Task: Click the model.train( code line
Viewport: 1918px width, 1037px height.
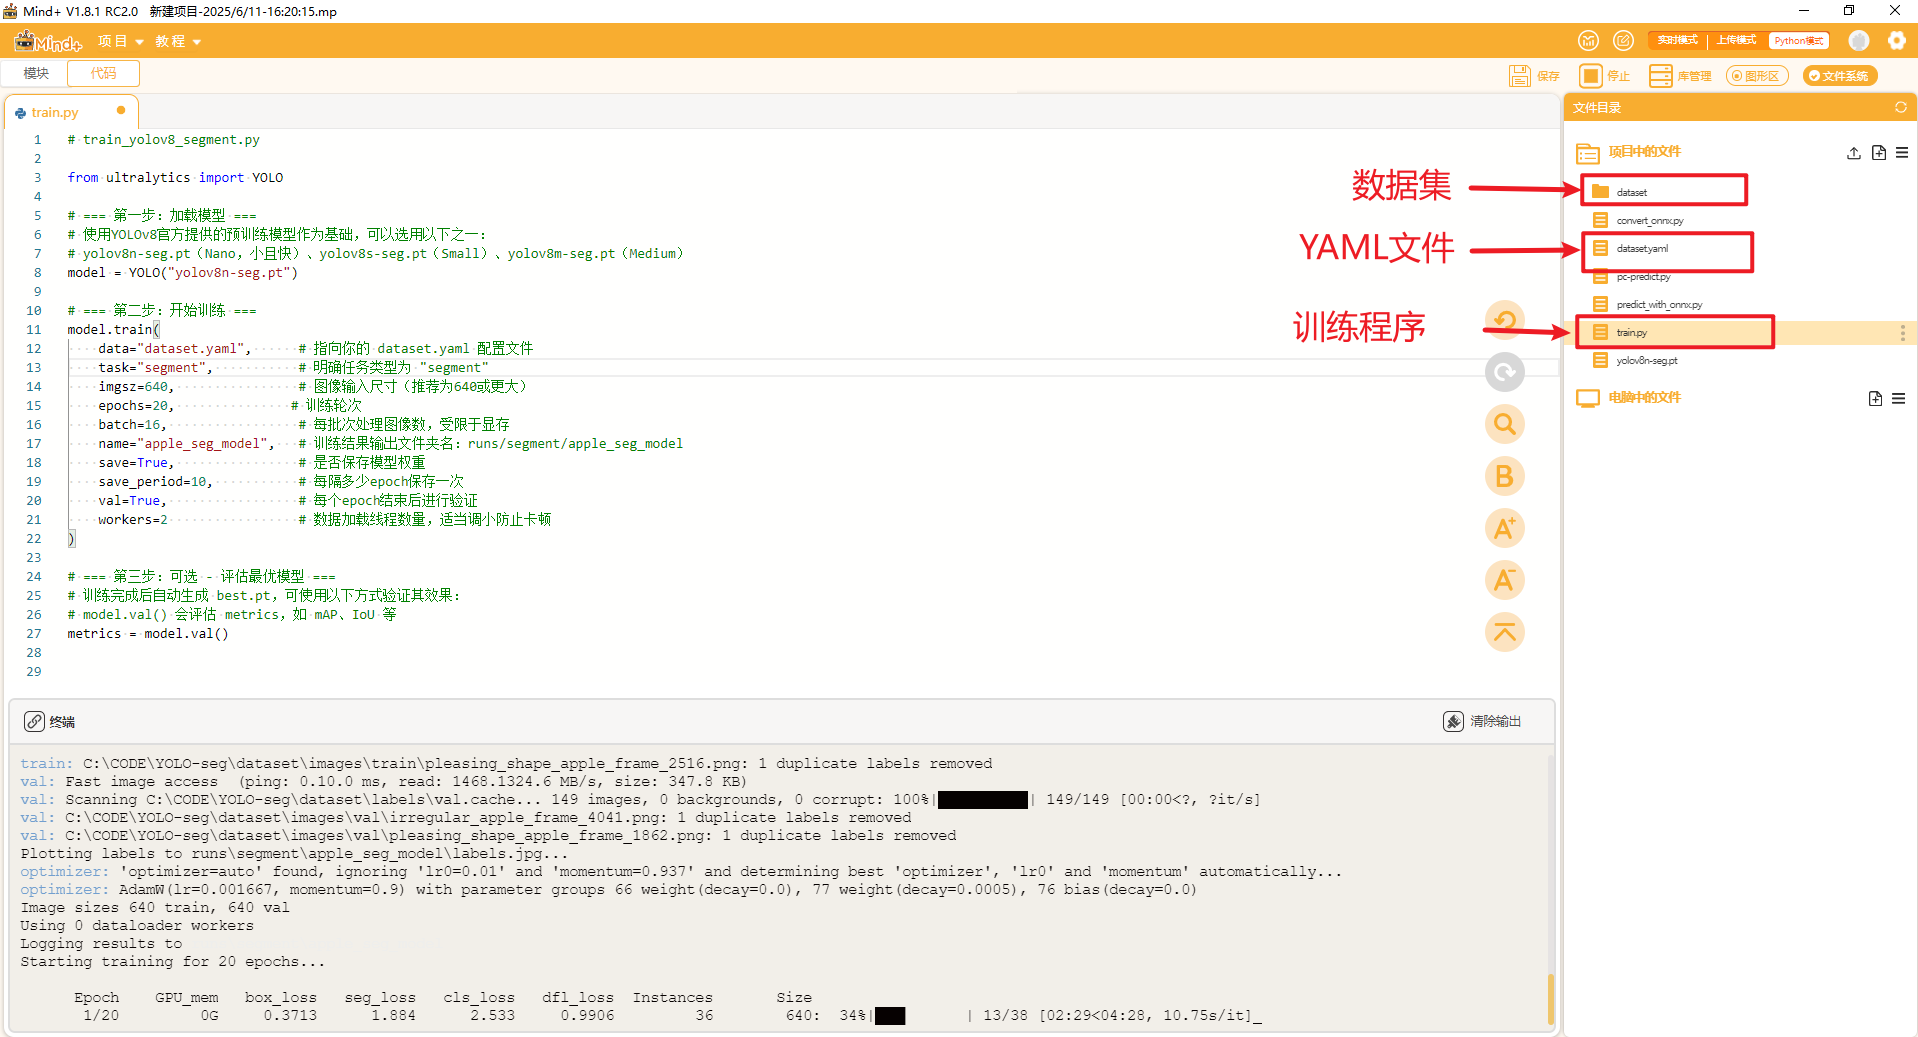Action: 113,329
